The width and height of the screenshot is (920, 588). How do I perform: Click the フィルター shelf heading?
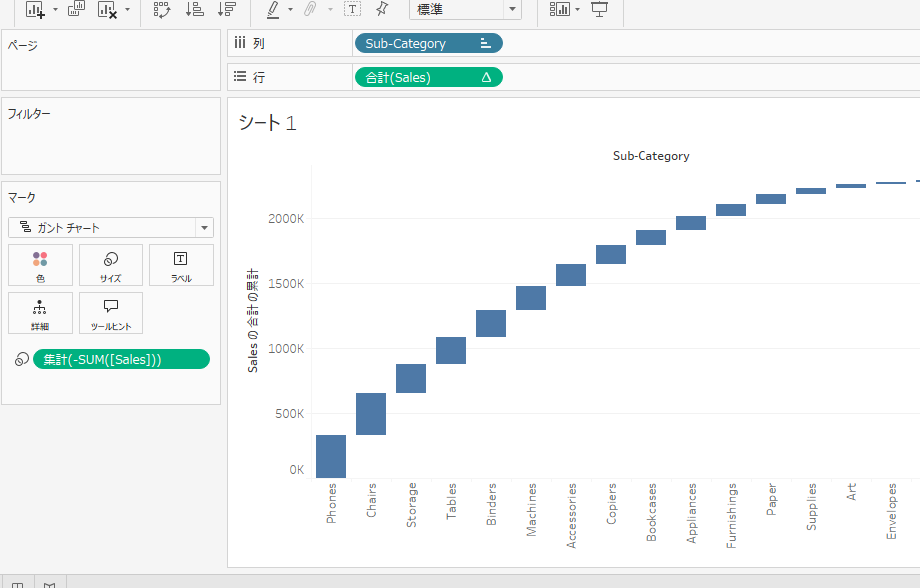click(29, 113)
